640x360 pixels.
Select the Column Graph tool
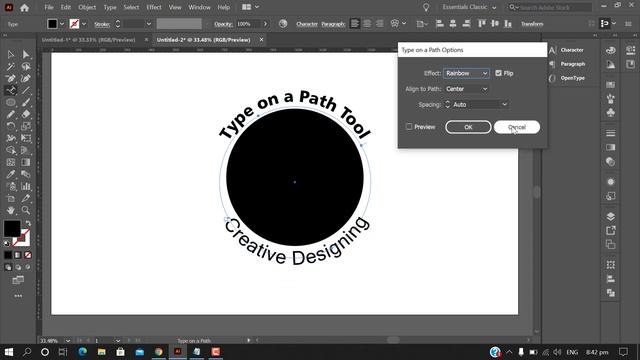pyautogui.click(x=26, y=186)
